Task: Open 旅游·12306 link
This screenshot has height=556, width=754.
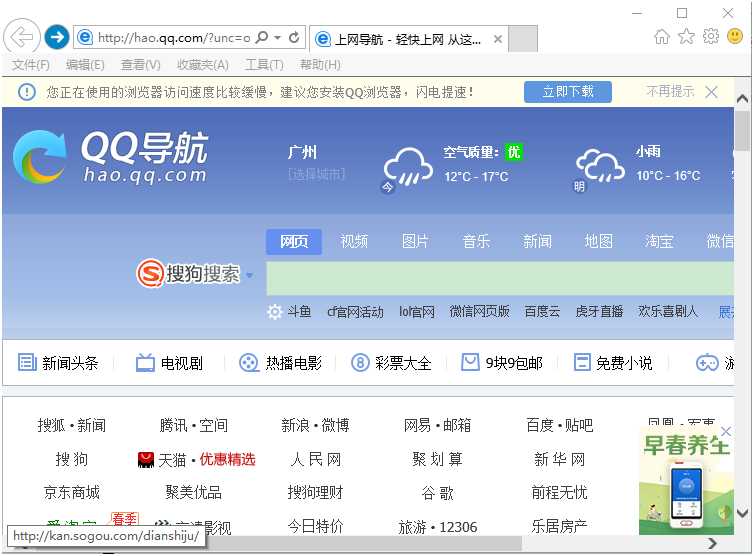Action: coord(438,527)
